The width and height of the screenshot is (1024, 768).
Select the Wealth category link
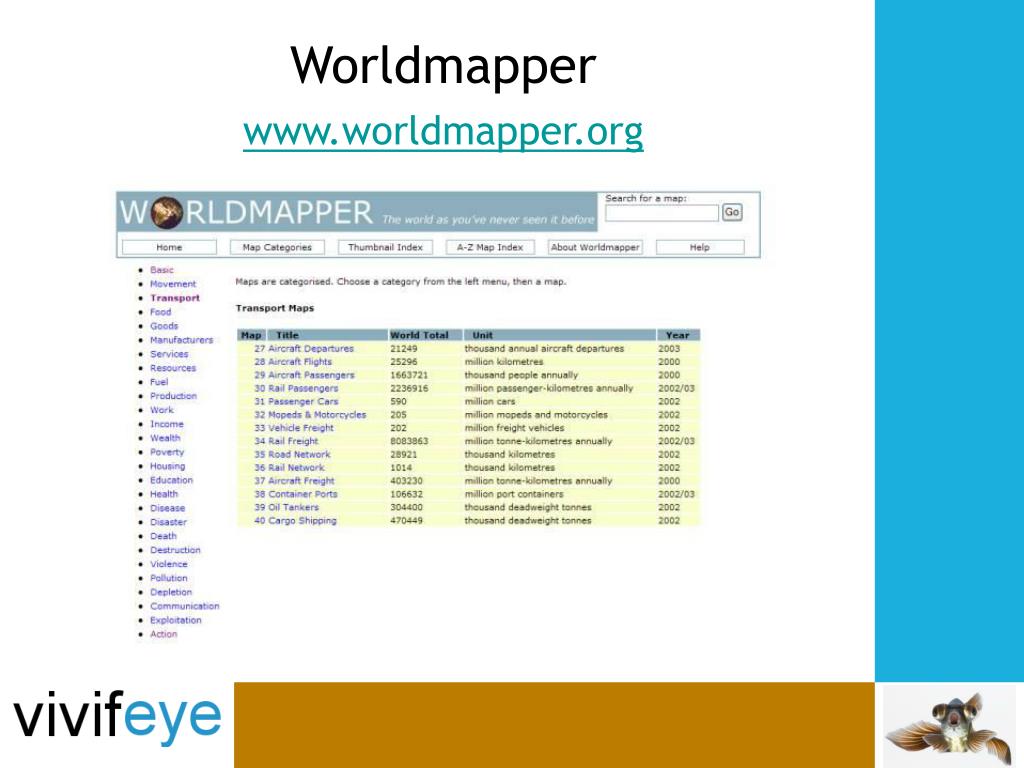coord(165,438)
